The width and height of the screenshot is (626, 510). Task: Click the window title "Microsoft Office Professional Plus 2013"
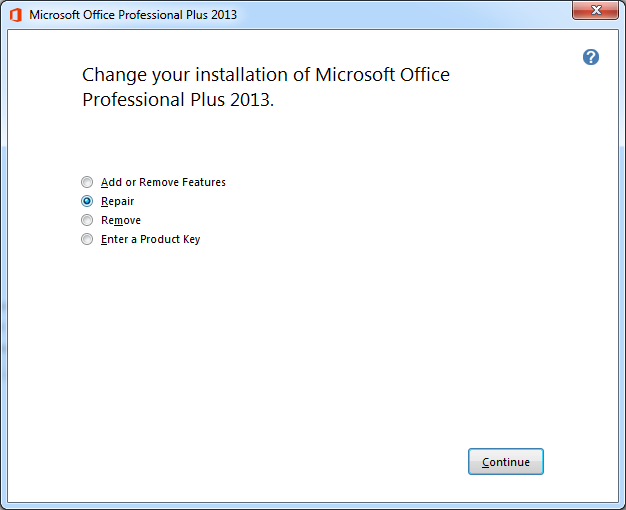pos(133,15)
